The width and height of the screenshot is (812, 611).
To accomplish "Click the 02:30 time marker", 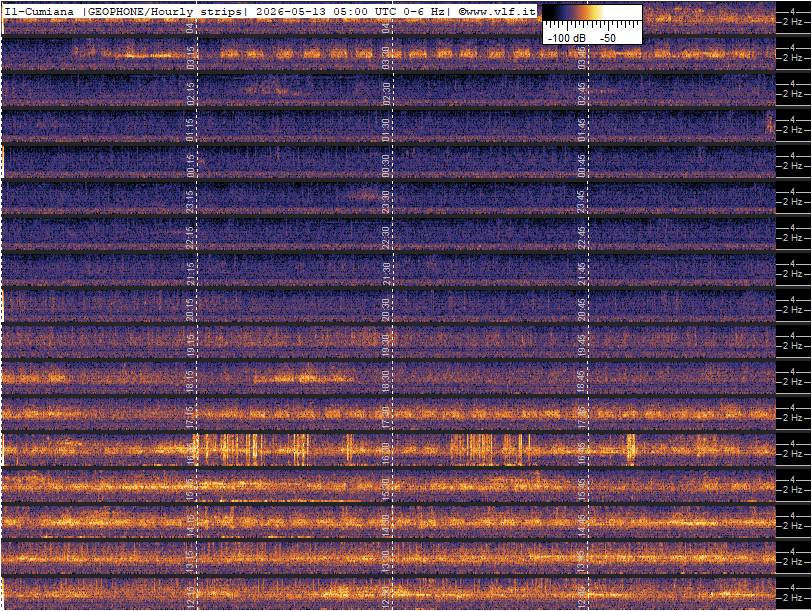I will 386,94.
